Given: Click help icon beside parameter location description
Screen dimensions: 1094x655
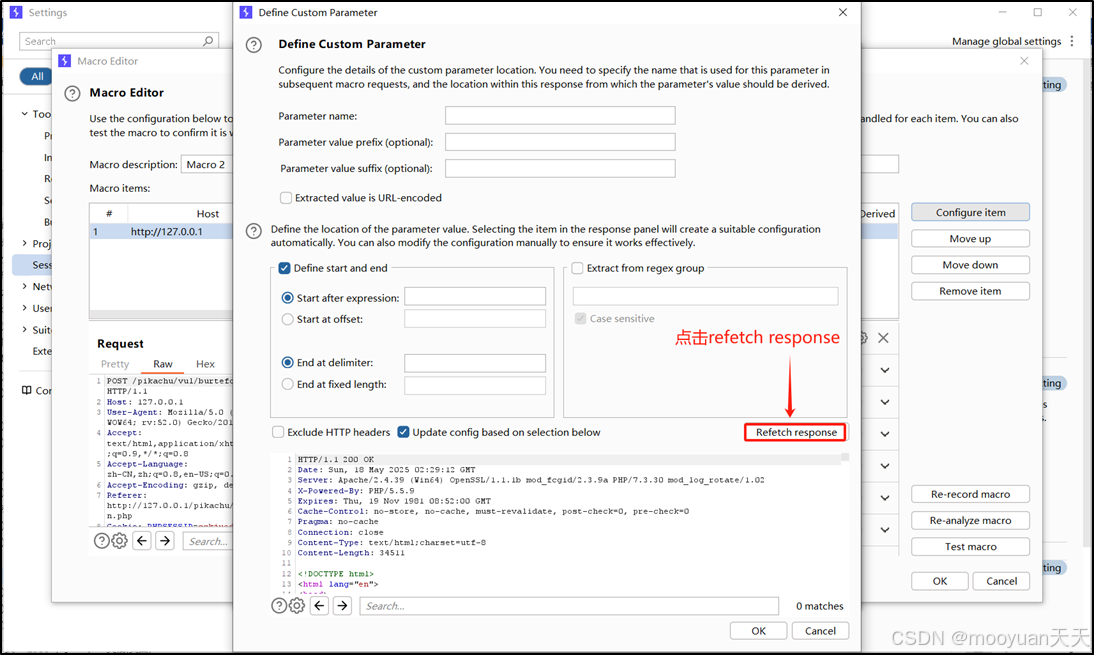Looking at the screenshot, I should [254, 231].
